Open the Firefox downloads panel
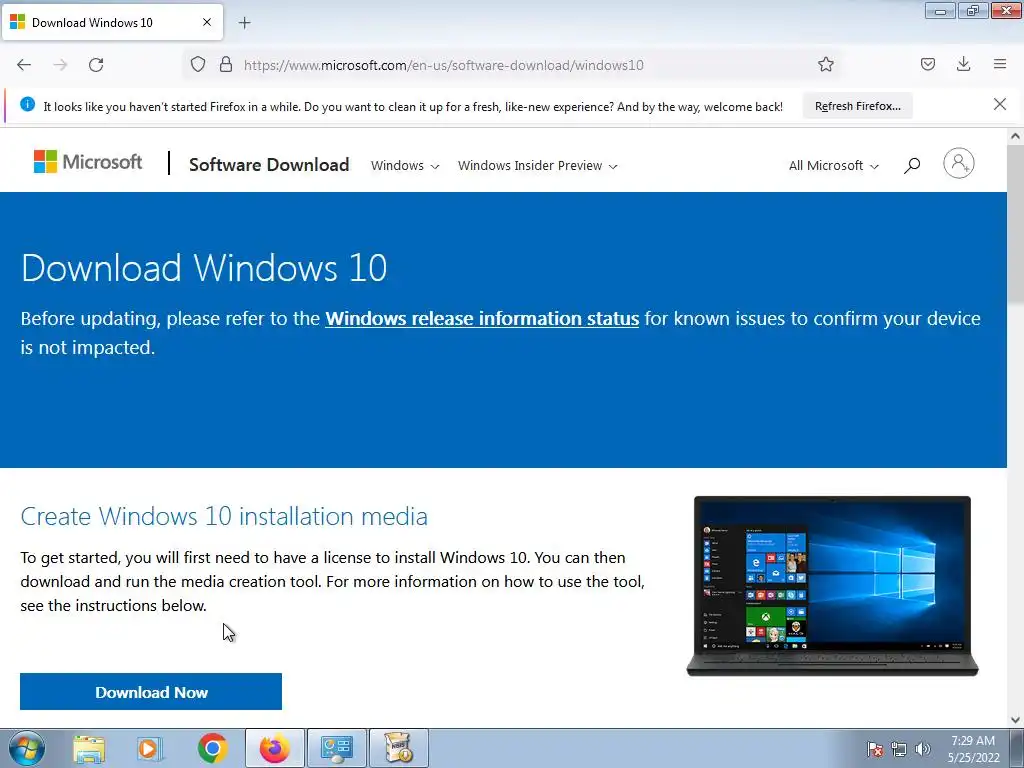This screenshot has height=768, width=1024. (x=963, y=64)
